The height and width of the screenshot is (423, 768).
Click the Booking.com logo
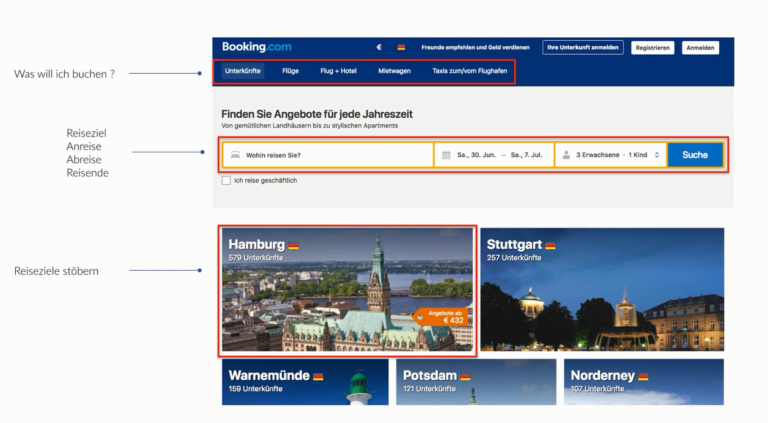click(x=257, y=47)
